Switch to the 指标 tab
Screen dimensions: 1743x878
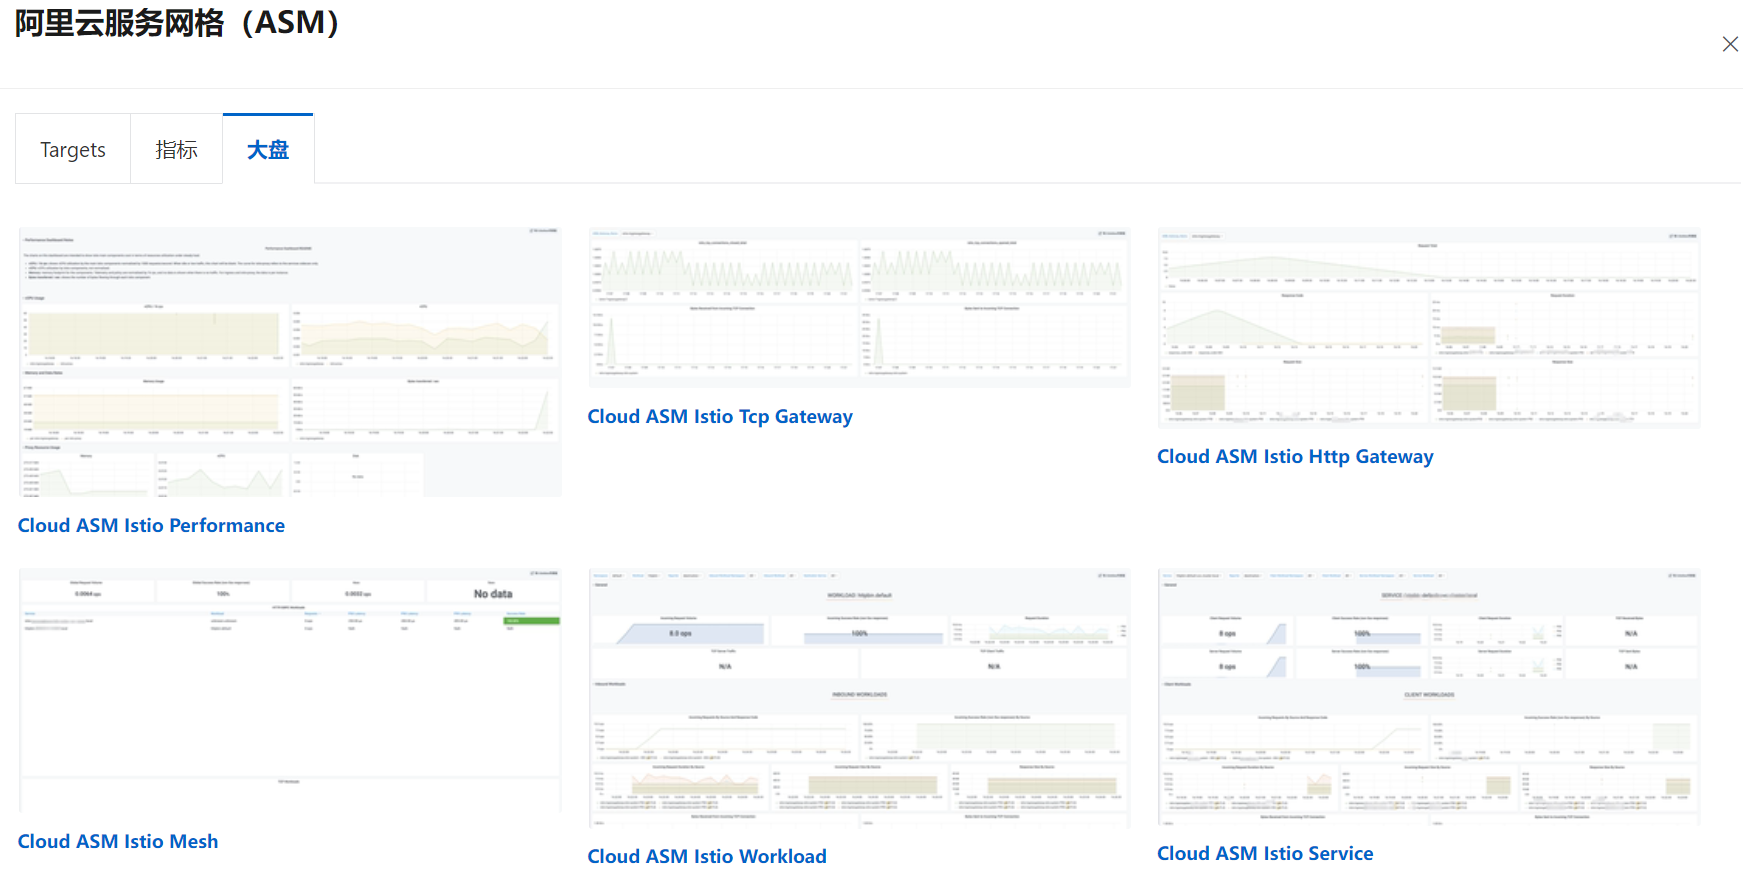pyautogui.click(x=176, y=149)
